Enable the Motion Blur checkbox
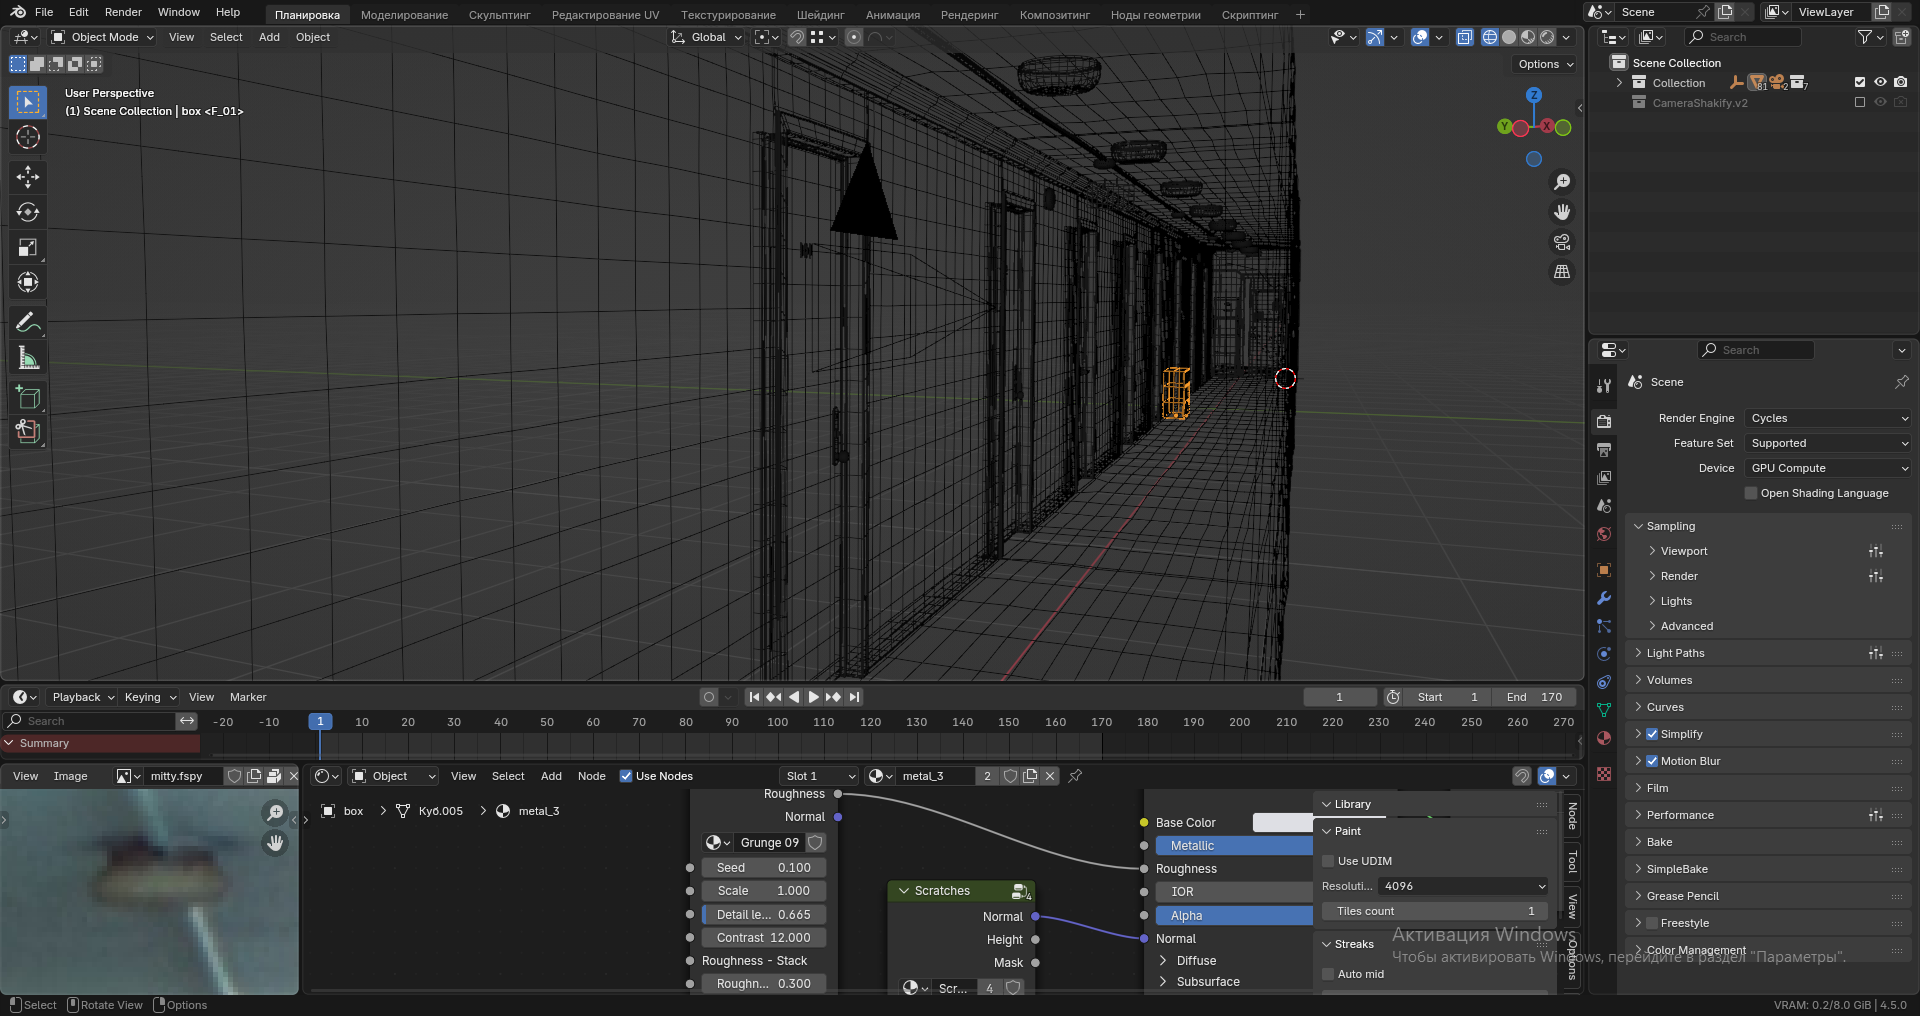 1652,761
